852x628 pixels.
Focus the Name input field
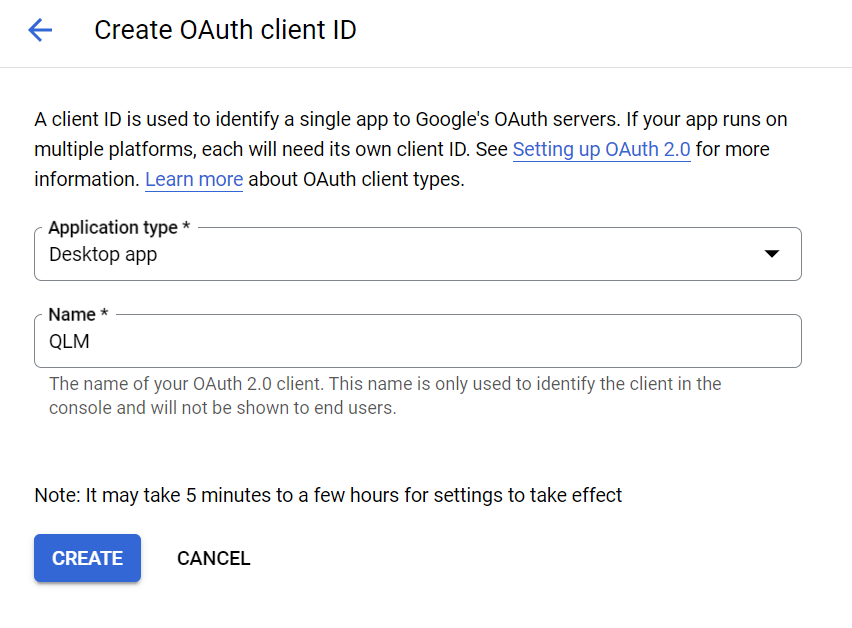coord(417,341)
